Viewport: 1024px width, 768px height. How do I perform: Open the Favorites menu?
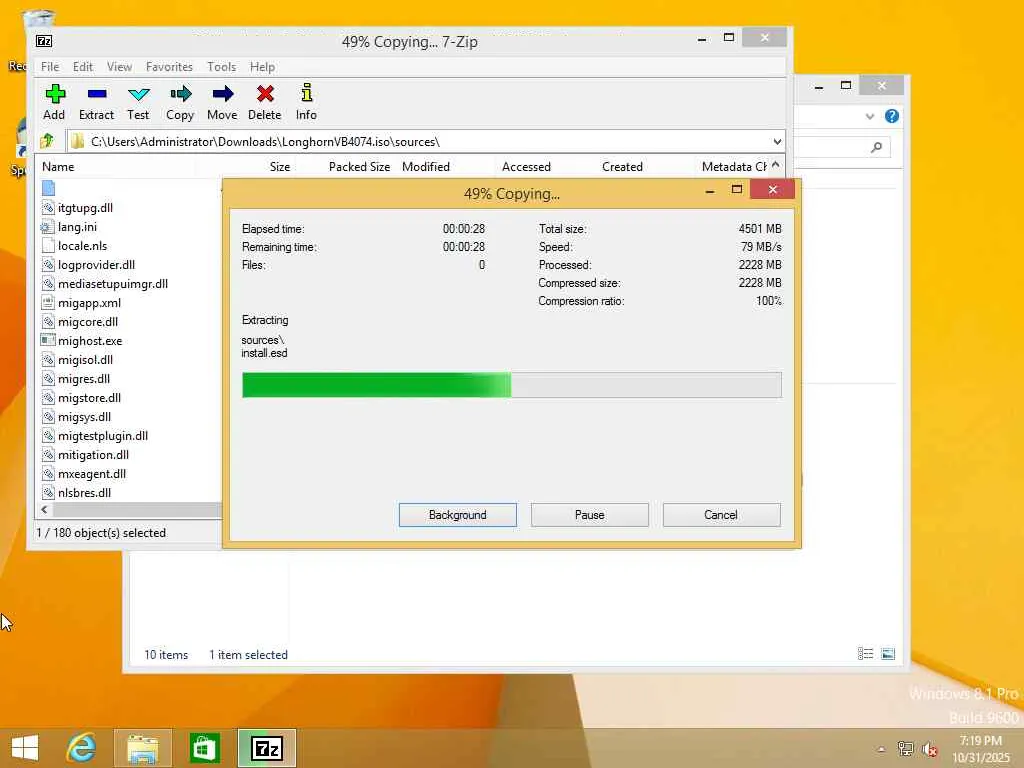point(169,67)
